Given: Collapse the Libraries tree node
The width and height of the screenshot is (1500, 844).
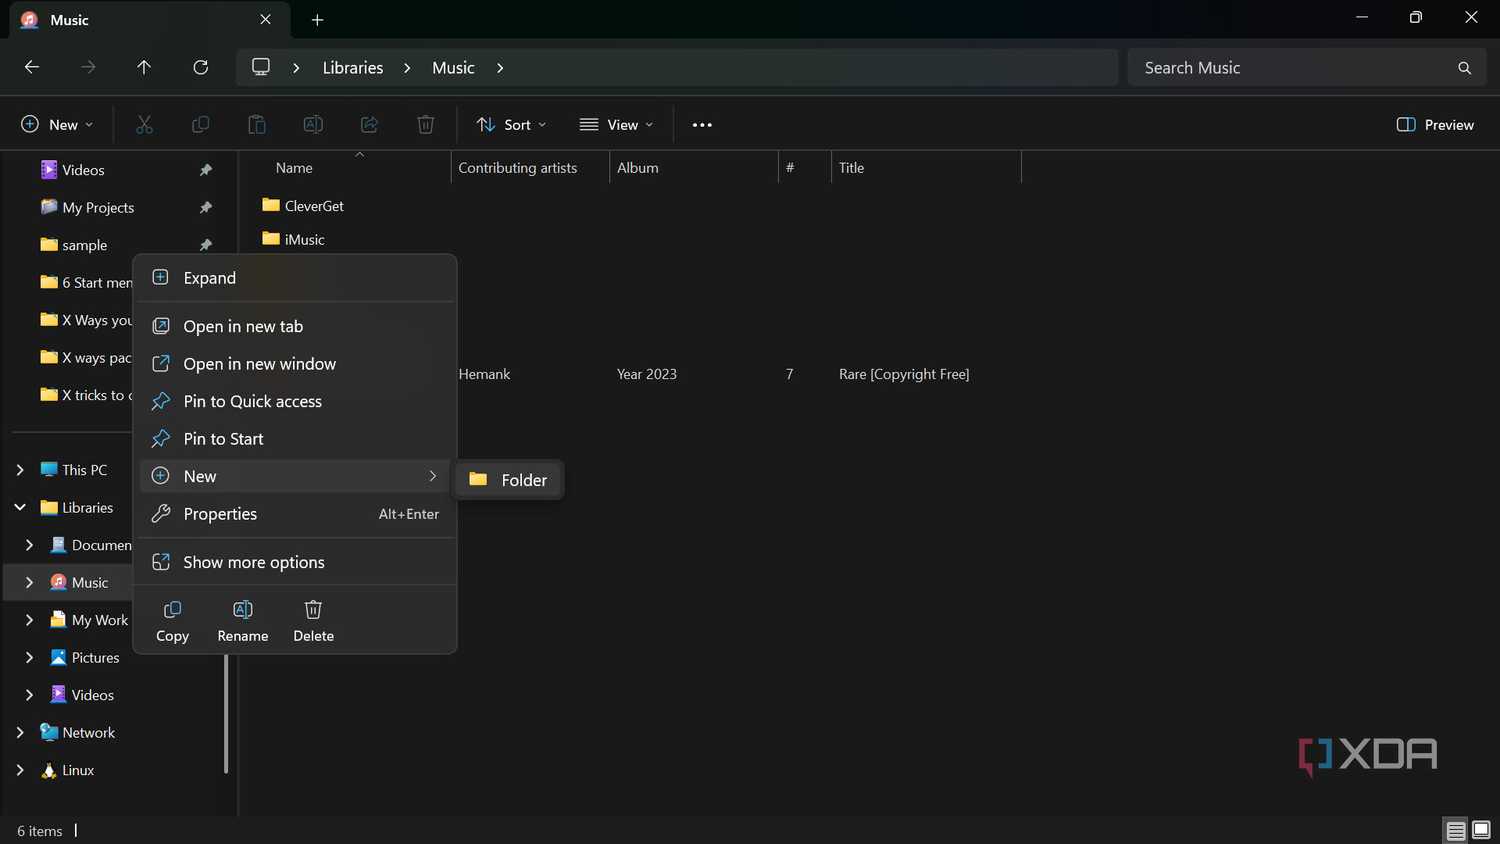Looking at the screenshot, I should point(20,507).
